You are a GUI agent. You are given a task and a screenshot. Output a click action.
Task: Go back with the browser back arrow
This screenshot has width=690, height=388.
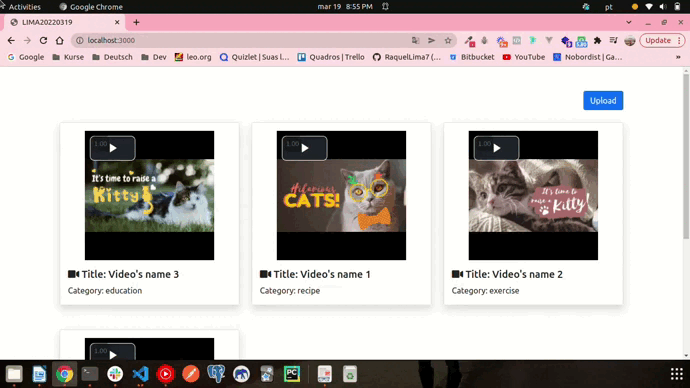tap(11, 40)
